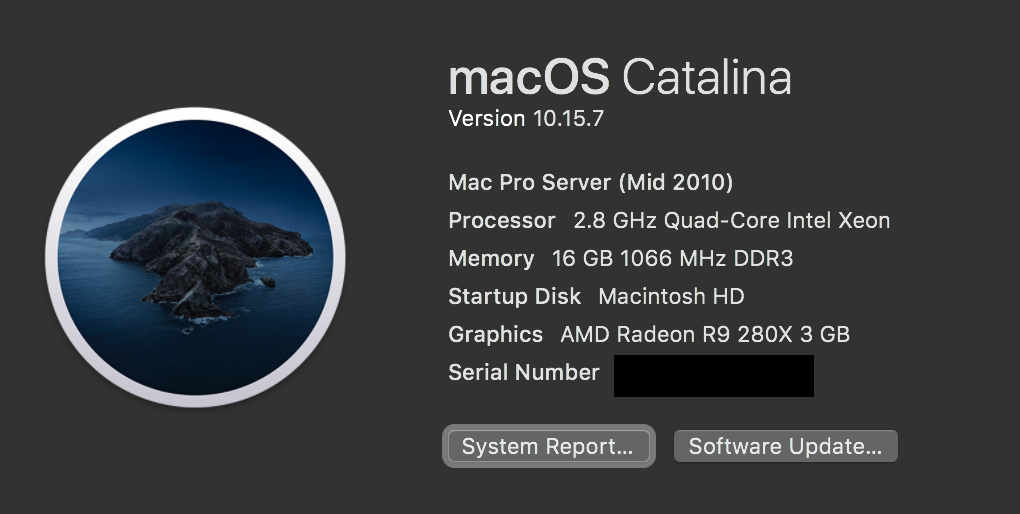
Task: Click the Version 10.15.7 label
Action: pyautogui.click(x=526, y=118)
